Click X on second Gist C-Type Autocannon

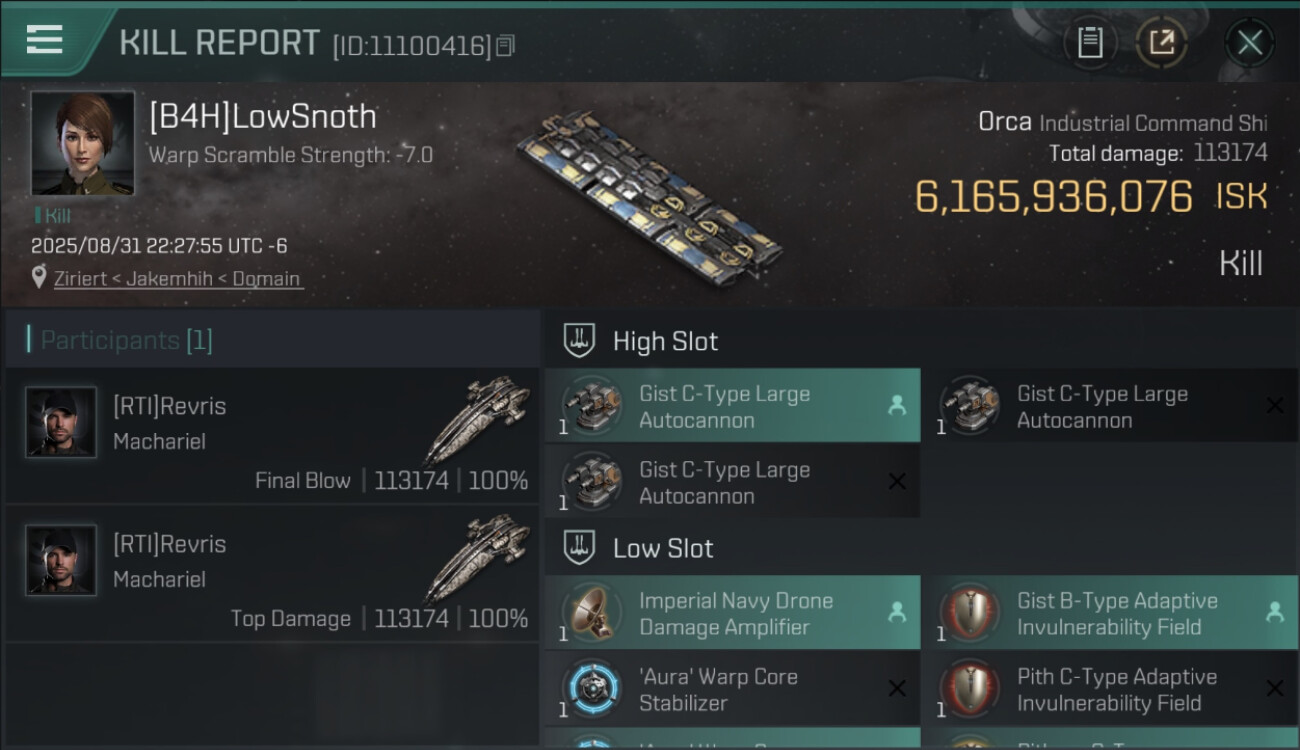(x=1274, y=406)
